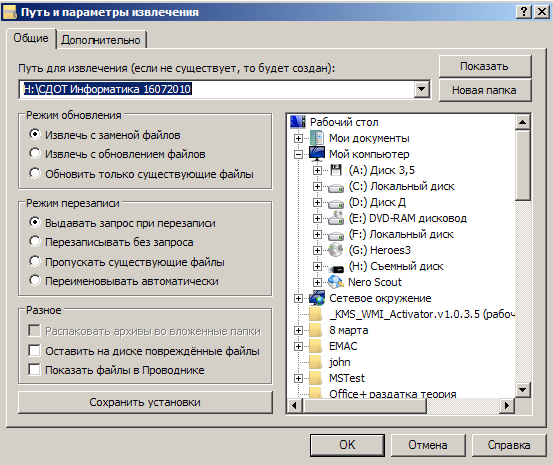
Task: Check 'Оставить на диске повреждённые файлы'
Action: [x=34, y=351]
